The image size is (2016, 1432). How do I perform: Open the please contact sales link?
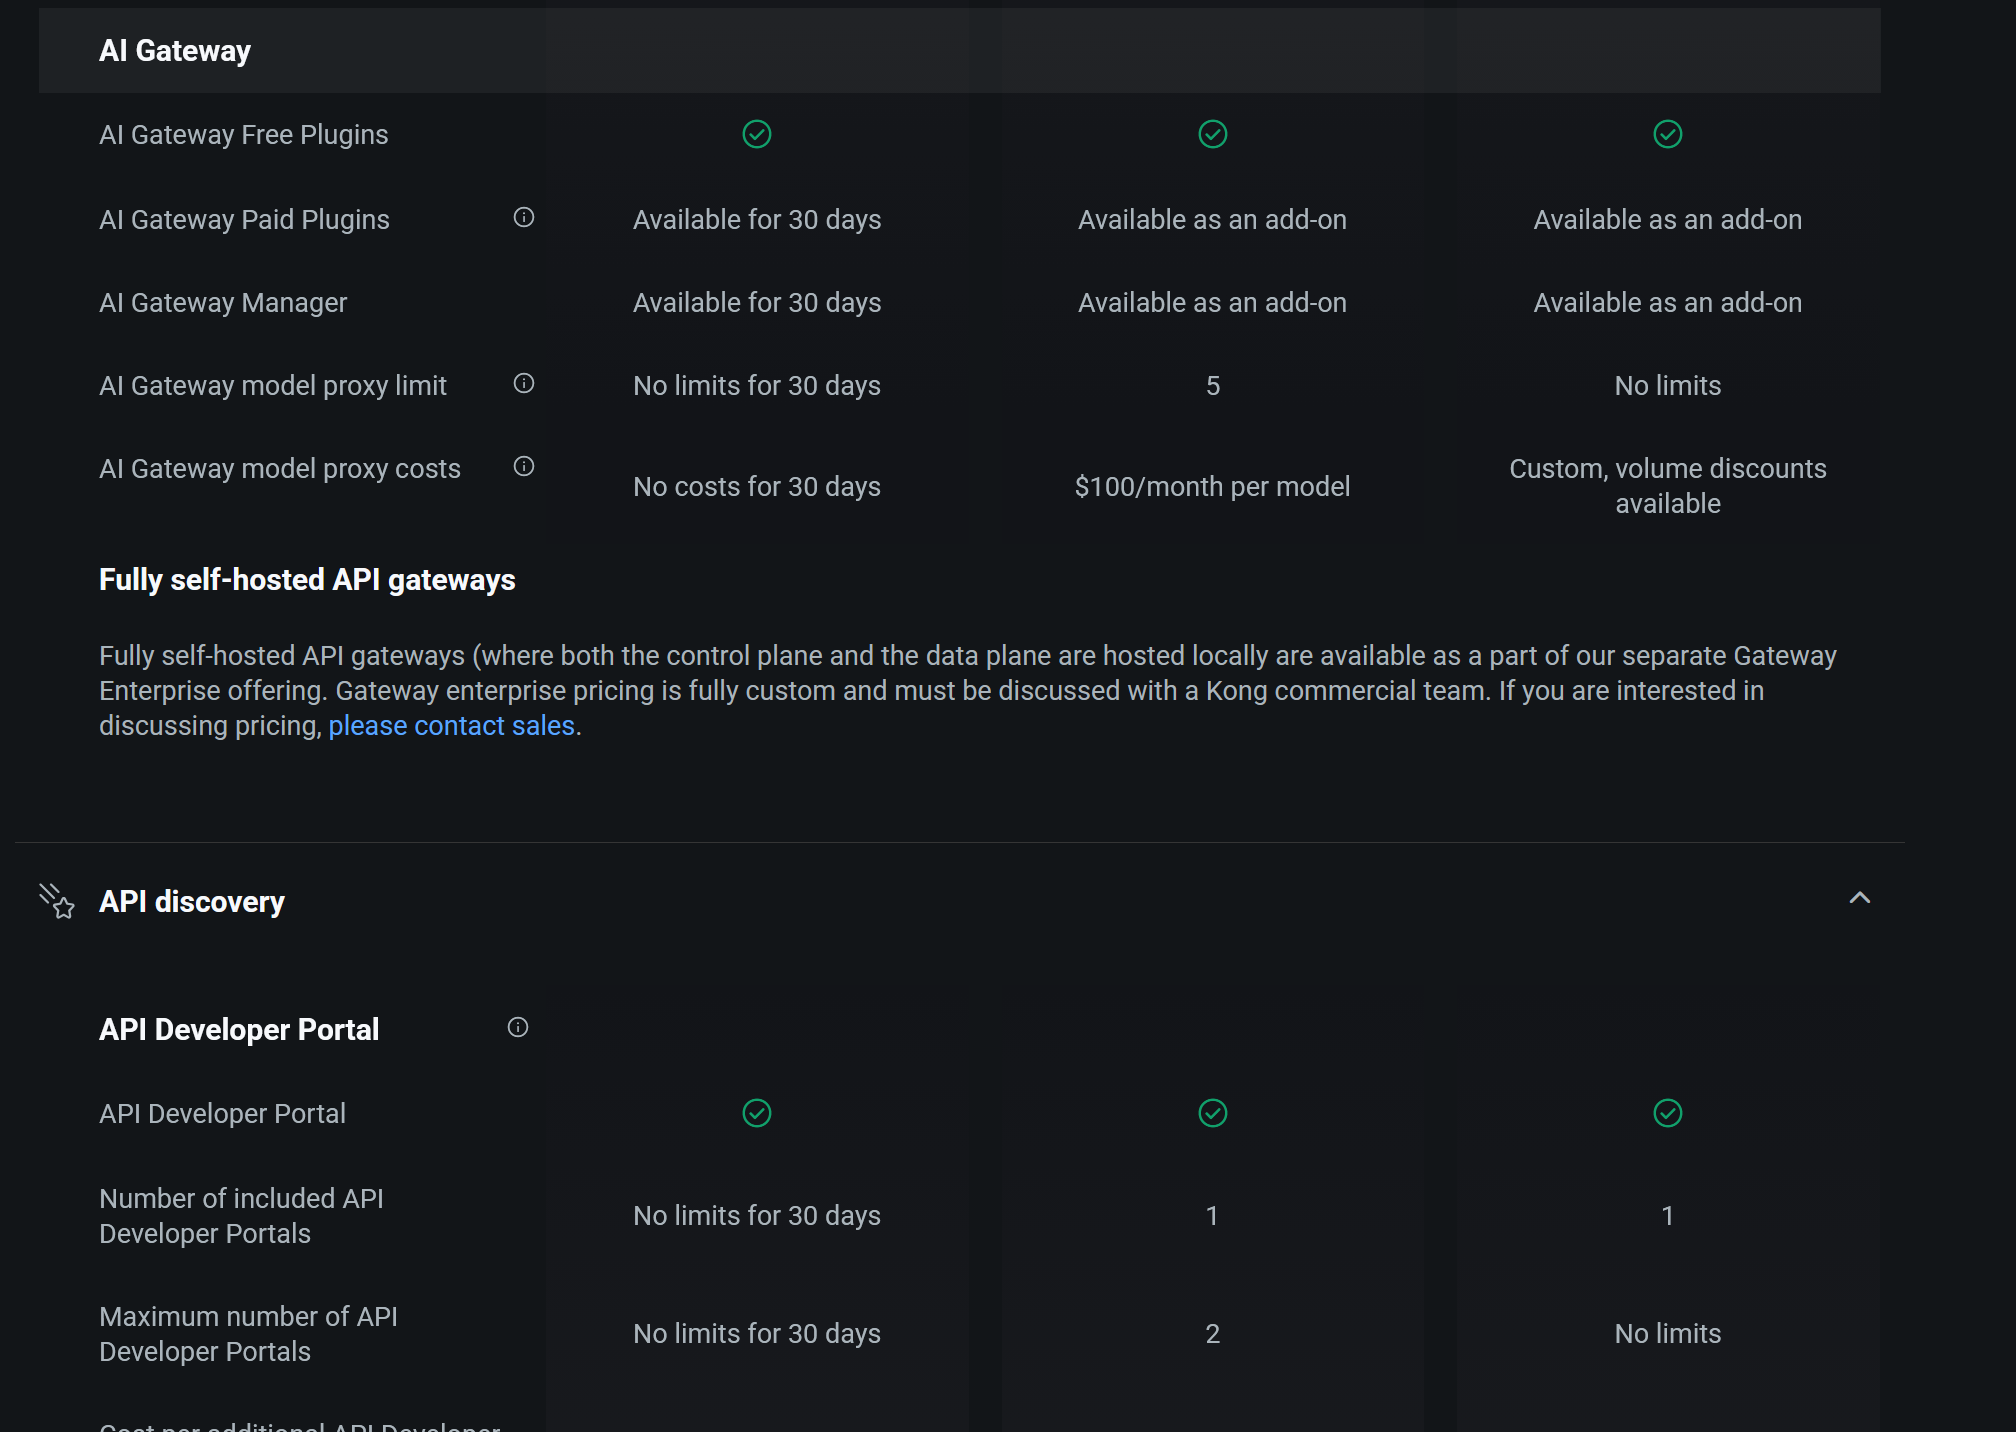451,726
